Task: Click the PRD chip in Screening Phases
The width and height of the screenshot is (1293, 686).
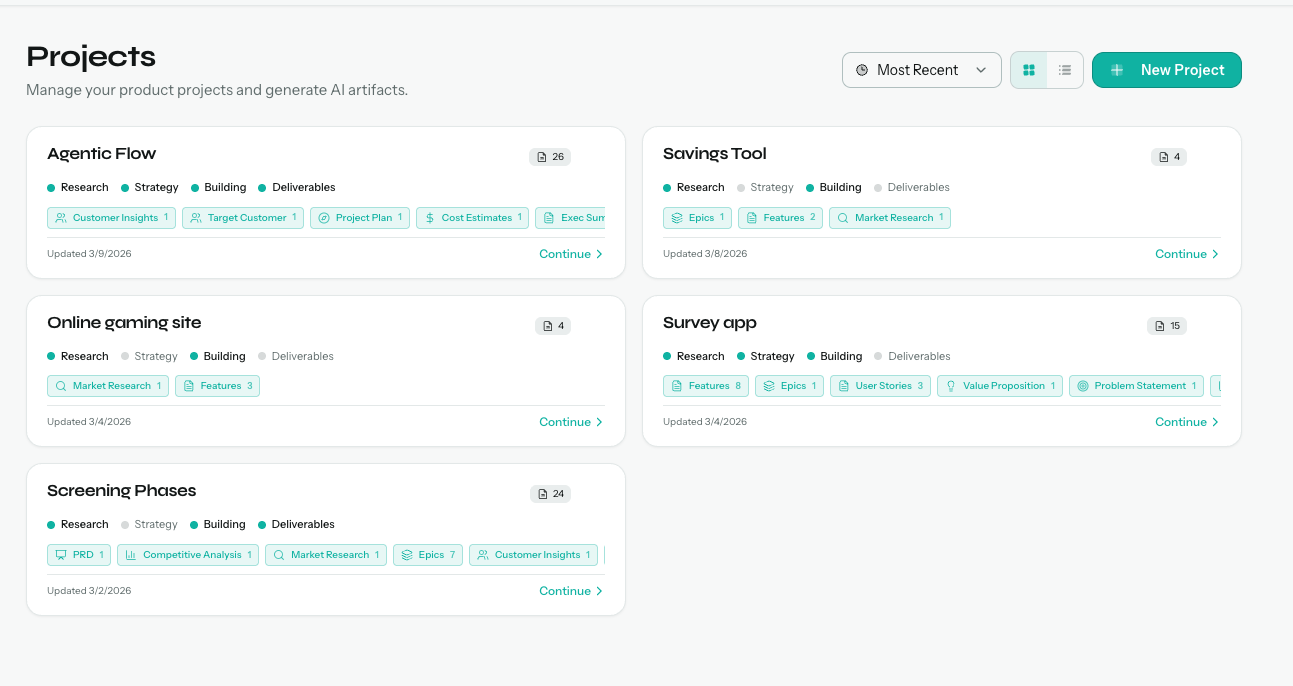Action: click(x=78, y=554)
